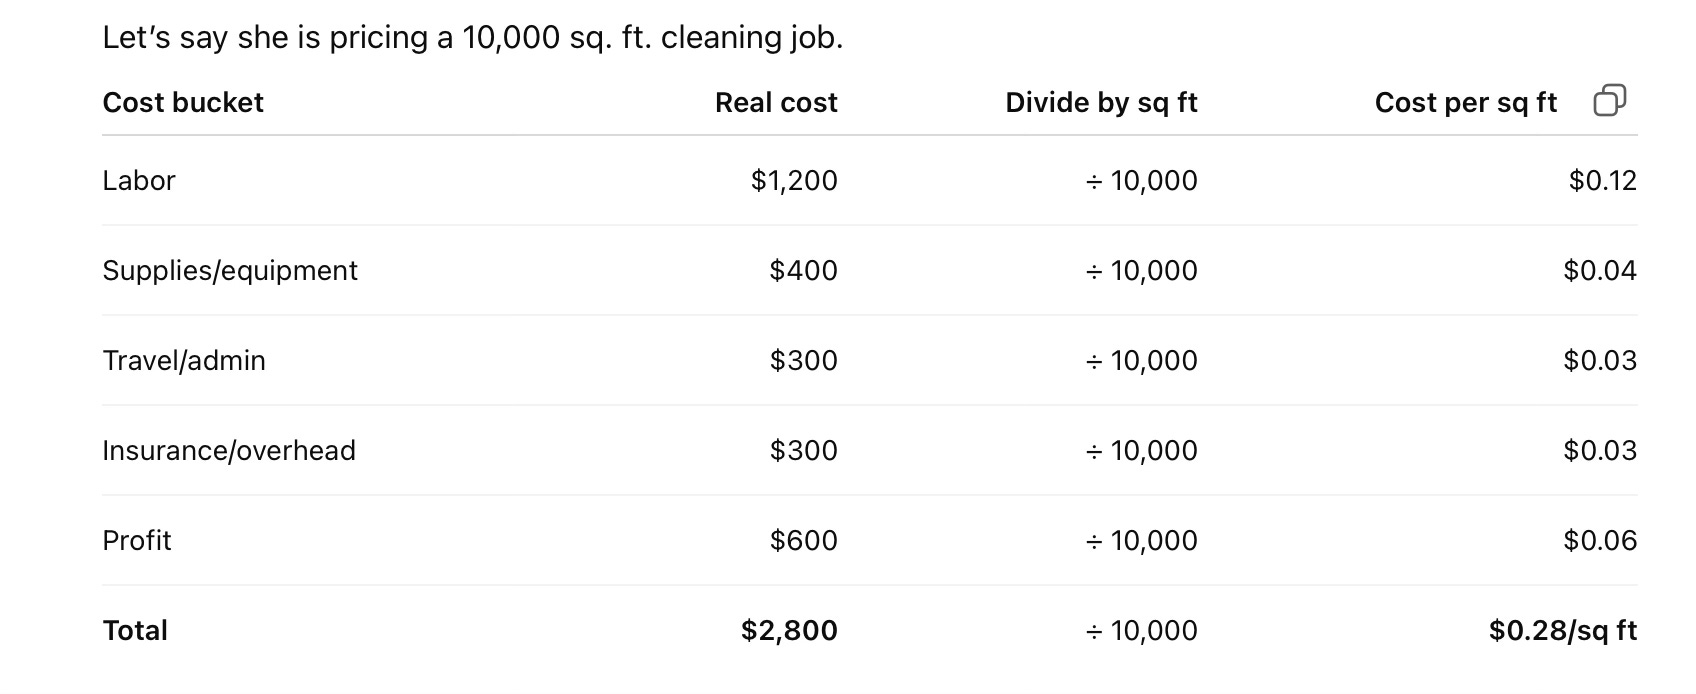1696x694 pixels.
Task: Click the $0.28/sq ft total cell
Action: (x=1563, y=630)
